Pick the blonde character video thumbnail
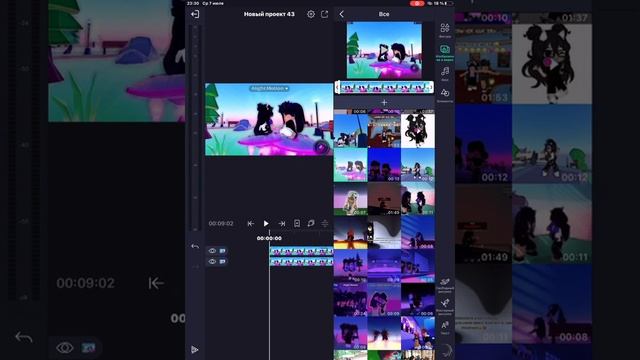640x360 pixels. point(351,199)
